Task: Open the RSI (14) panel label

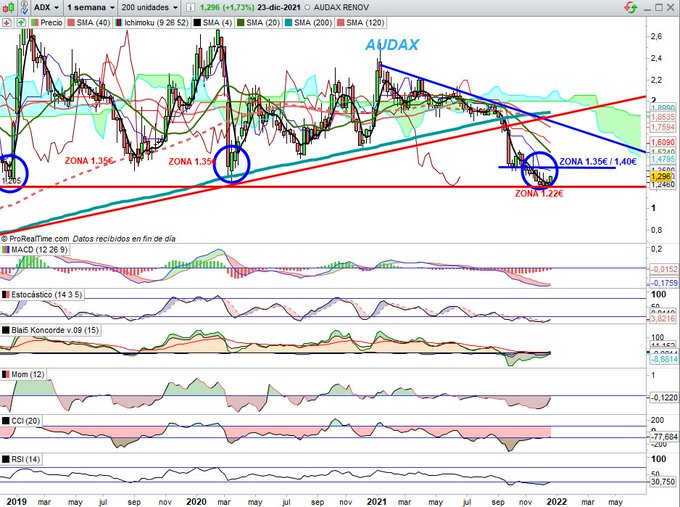Action: [x=21, y=459]
